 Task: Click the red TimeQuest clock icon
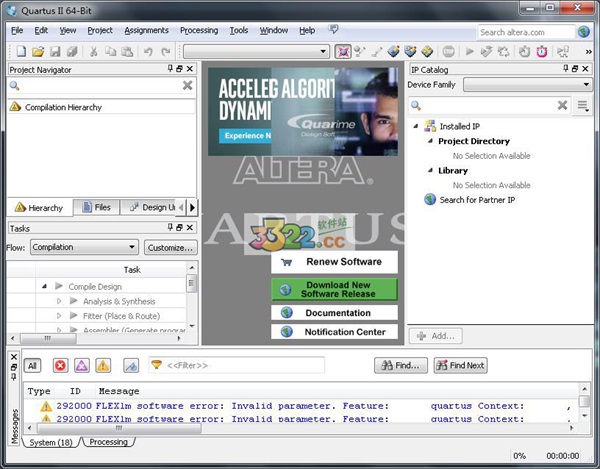tap(542, 51)
